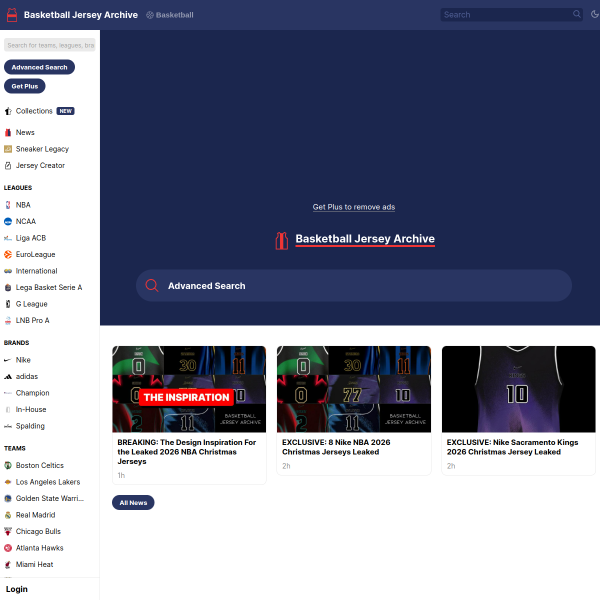Go to Jersey Creator in sidebar

[39, 165]
